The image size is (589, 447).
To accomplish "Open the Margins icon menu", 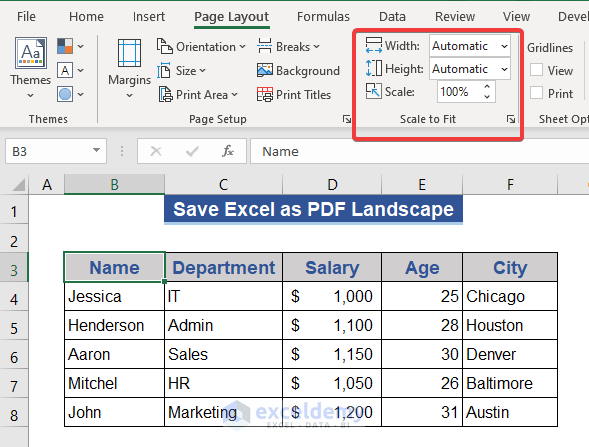I will point(129,53).
